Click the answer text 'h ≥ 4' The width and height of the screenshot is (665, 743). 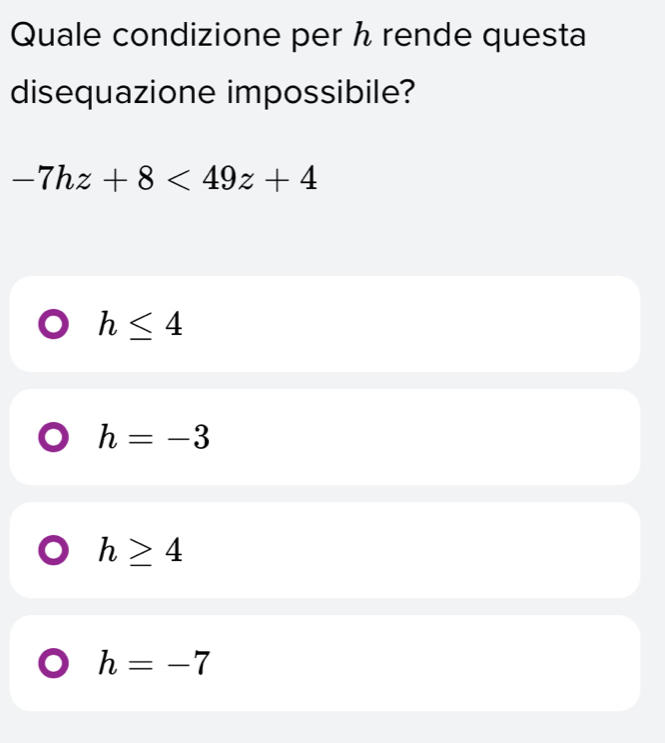coord(140,550)
